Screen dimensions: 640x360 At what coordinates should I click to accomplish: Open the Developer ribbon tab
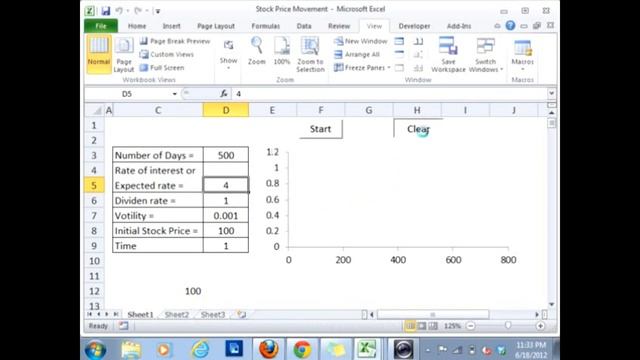(x=414, y=26)
